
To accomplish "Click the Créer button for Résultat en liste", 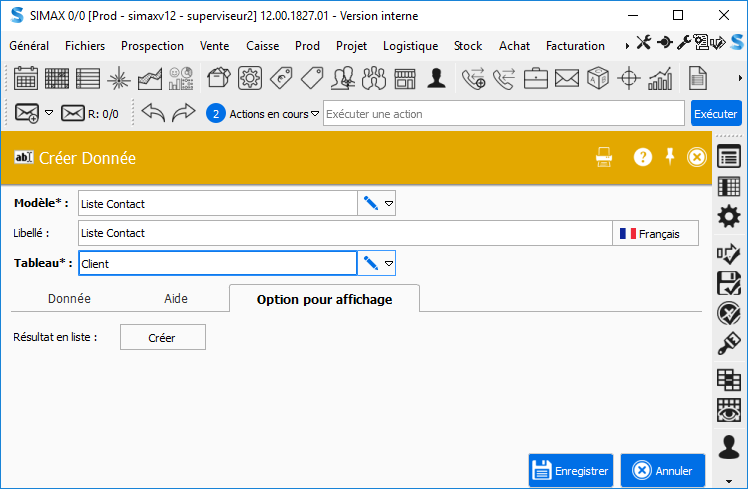I will click(162, 338).
